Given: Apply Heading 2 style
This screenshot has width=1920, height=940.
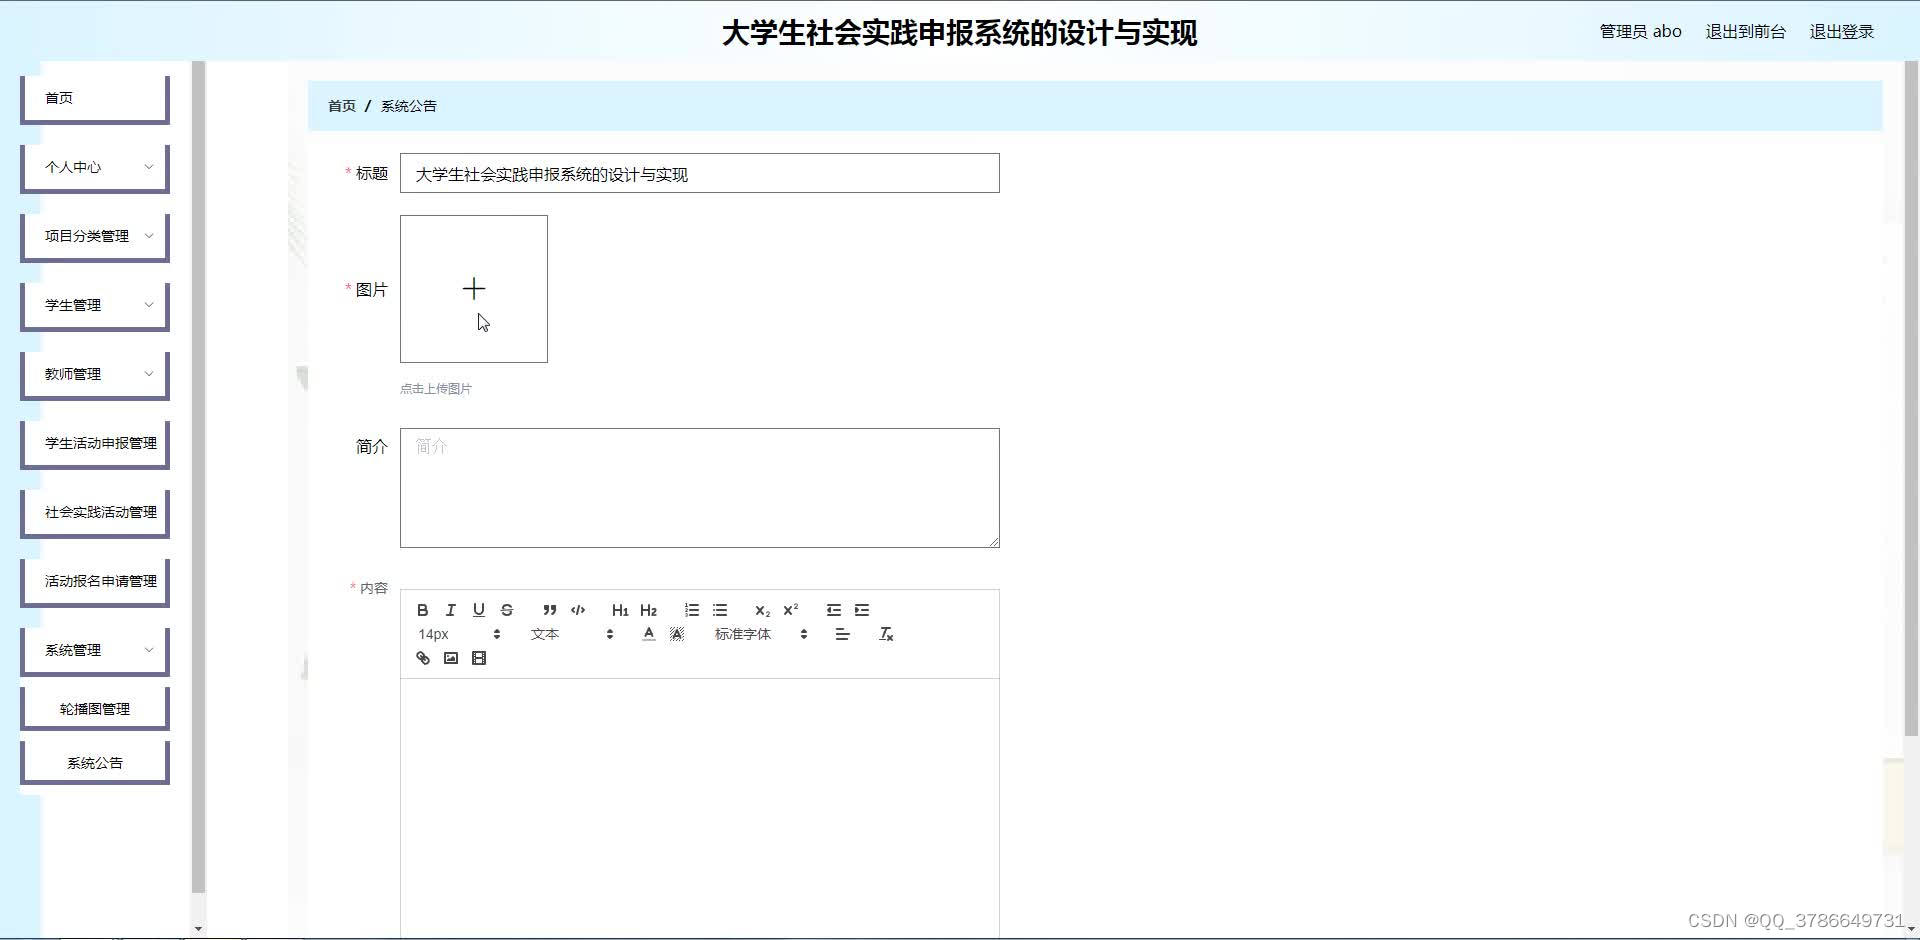Looking at the screenshot, I should pos(648,610).
